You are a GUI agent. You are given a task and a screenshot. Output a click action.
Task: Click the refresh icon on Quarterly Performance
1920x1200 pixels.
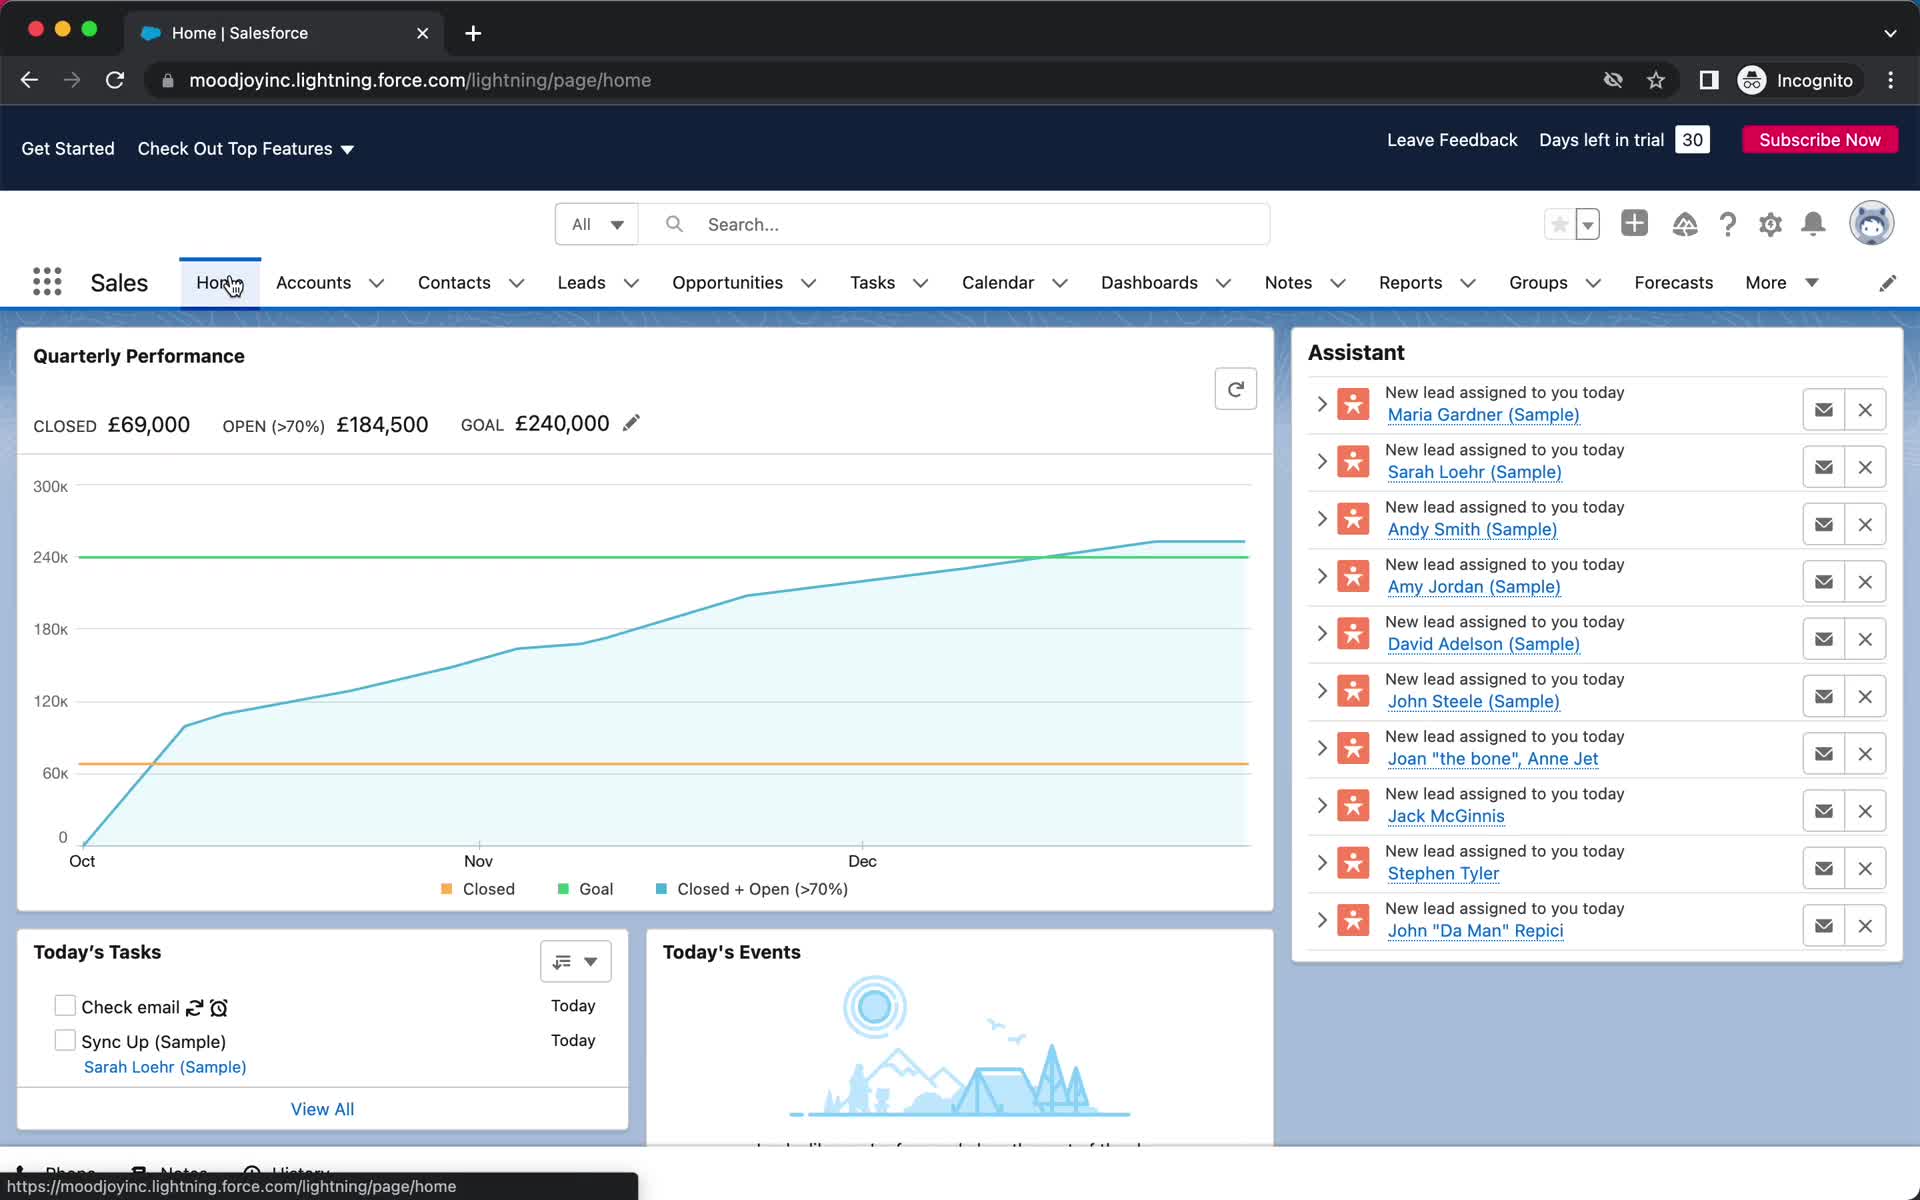coord(1234,388)
